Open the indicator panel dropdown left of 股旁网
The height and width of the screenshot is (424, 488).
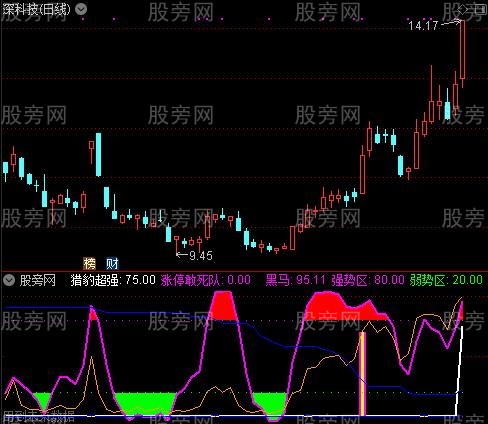tap(9, 280)
